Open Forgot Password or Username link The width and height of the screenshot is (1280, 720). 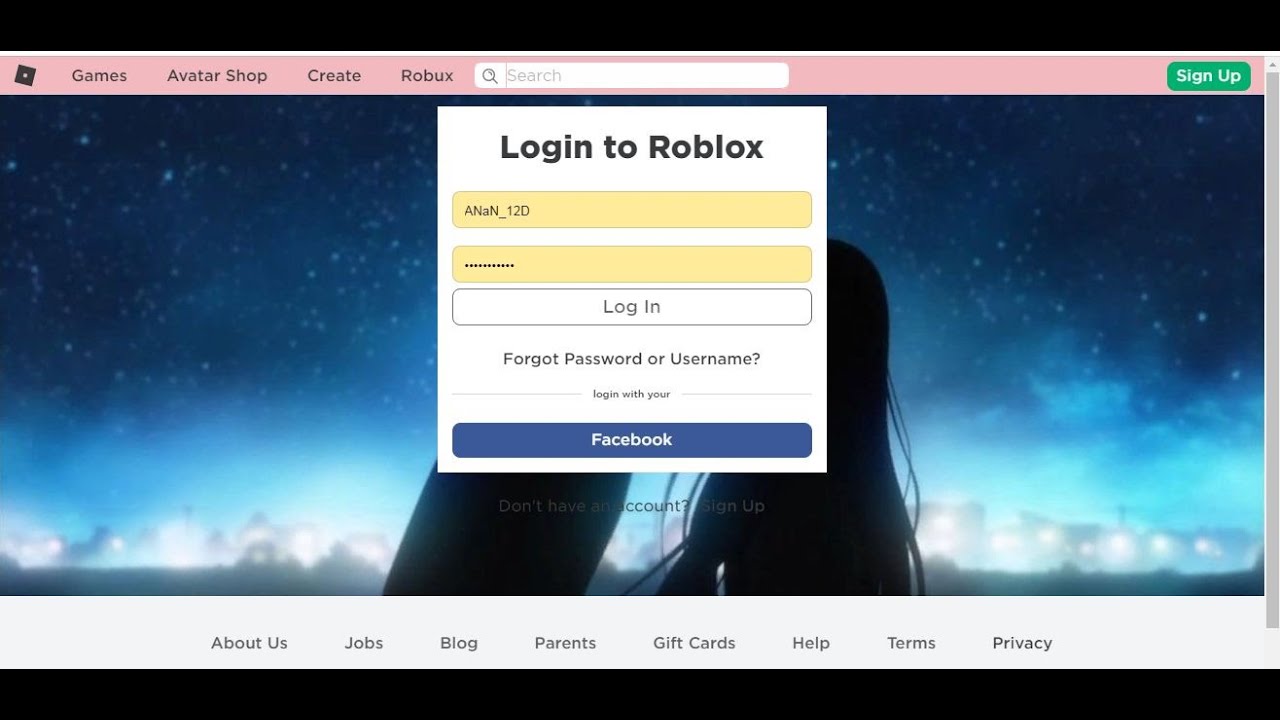tap(632, 359)
